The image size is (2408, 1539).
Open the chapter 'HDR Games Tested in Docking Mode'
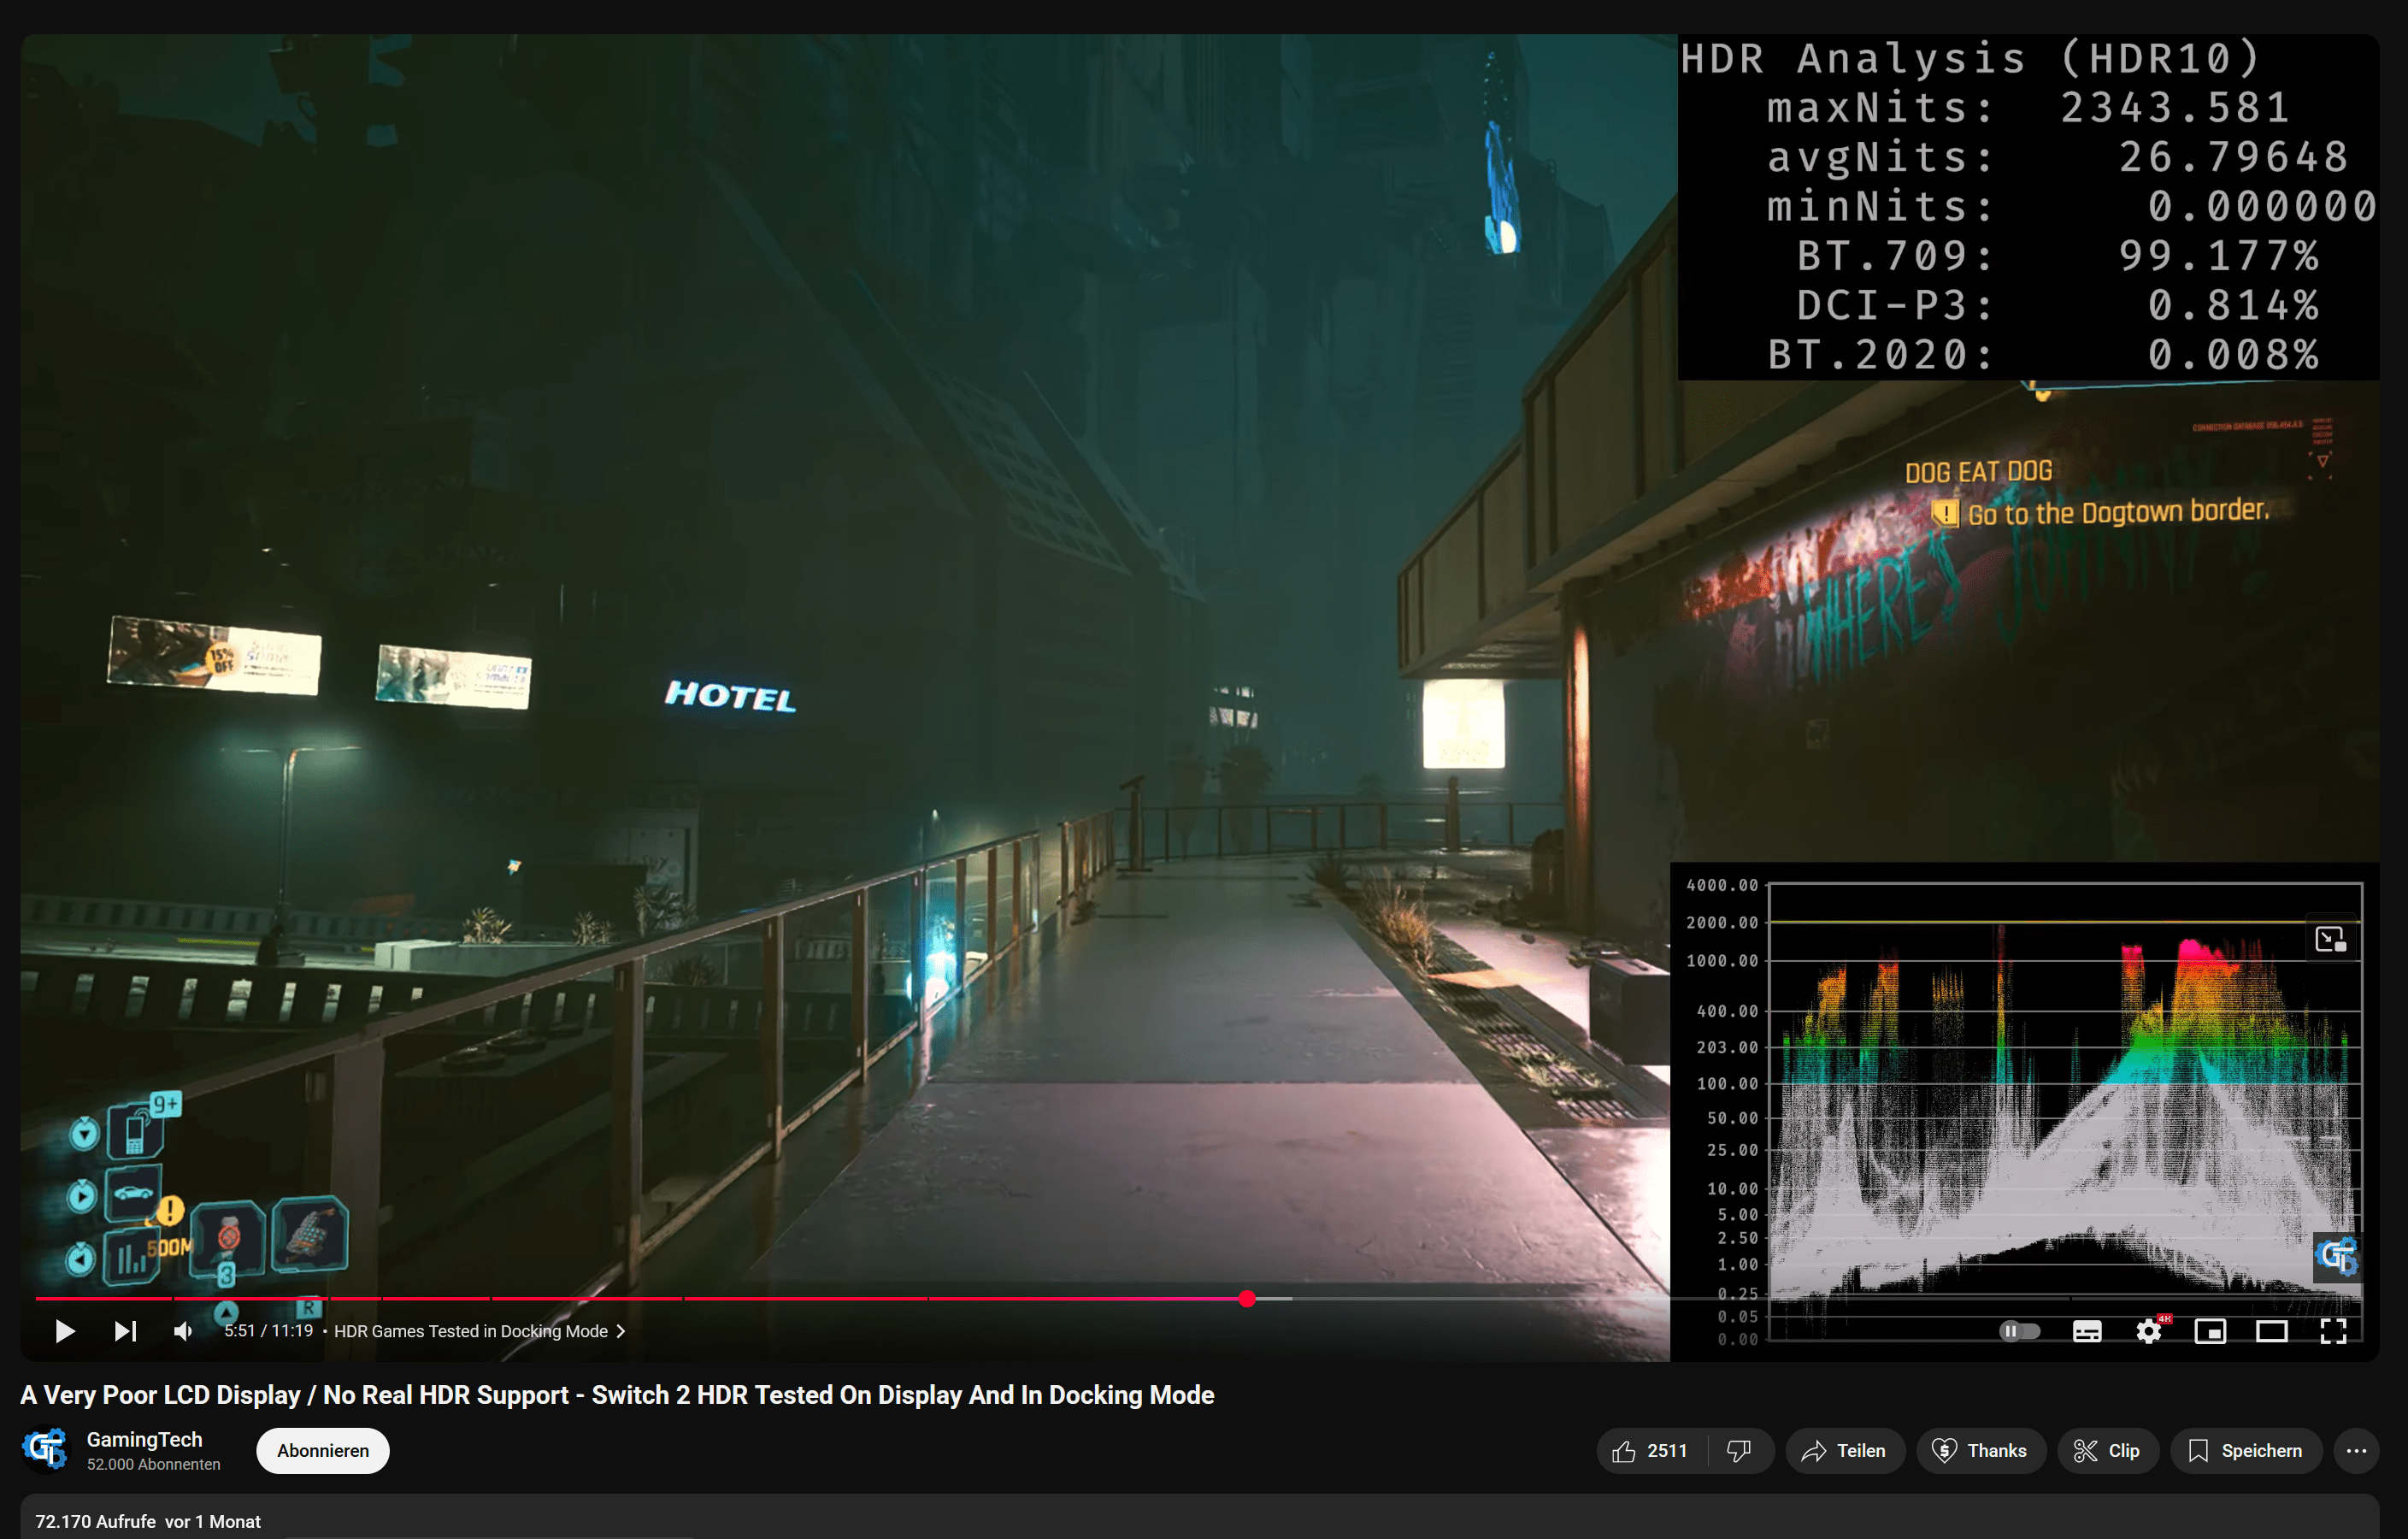click(x=479, y=1331)
